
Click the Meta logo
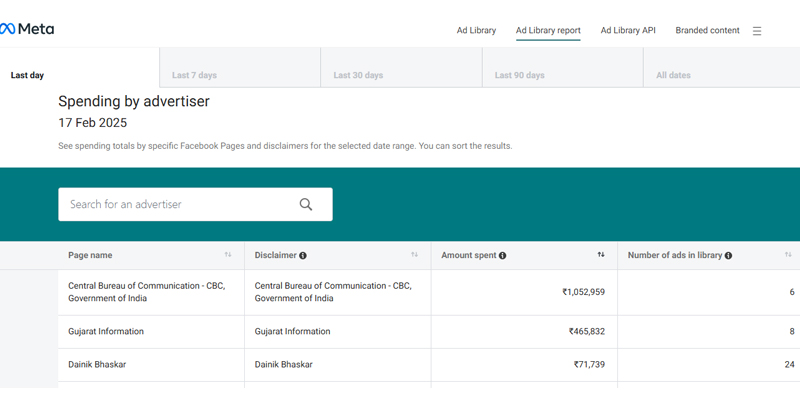pyautogui.click(x=27, y=29)
